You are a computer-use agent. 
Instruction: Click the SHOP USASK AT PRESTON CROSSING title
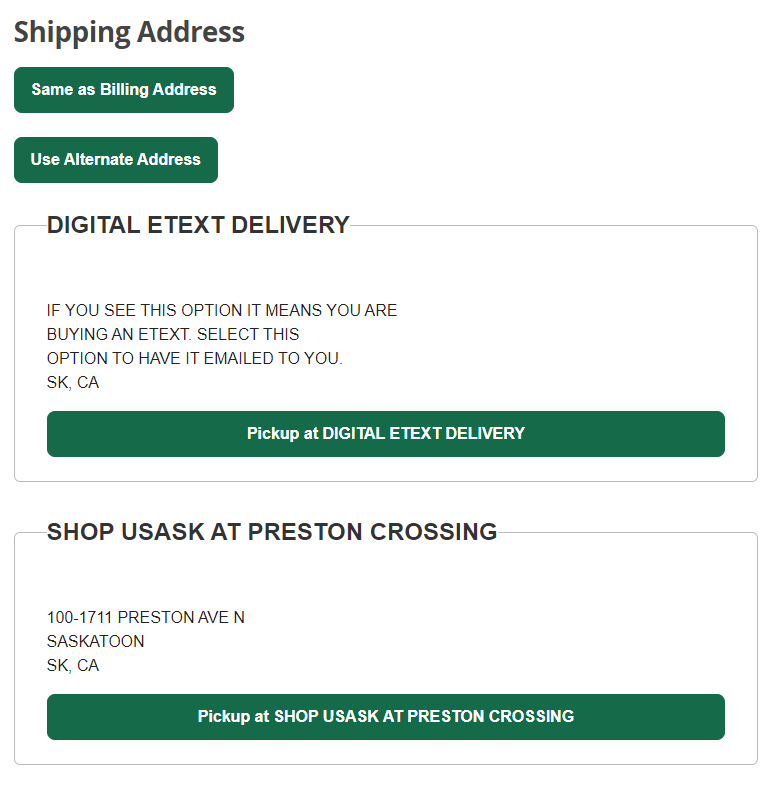click(272, 532)
